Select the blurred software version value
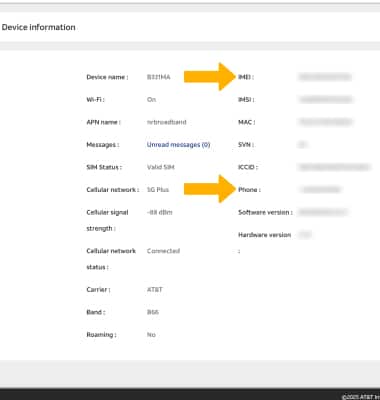The image size is (380, 400). pos(323,212)
